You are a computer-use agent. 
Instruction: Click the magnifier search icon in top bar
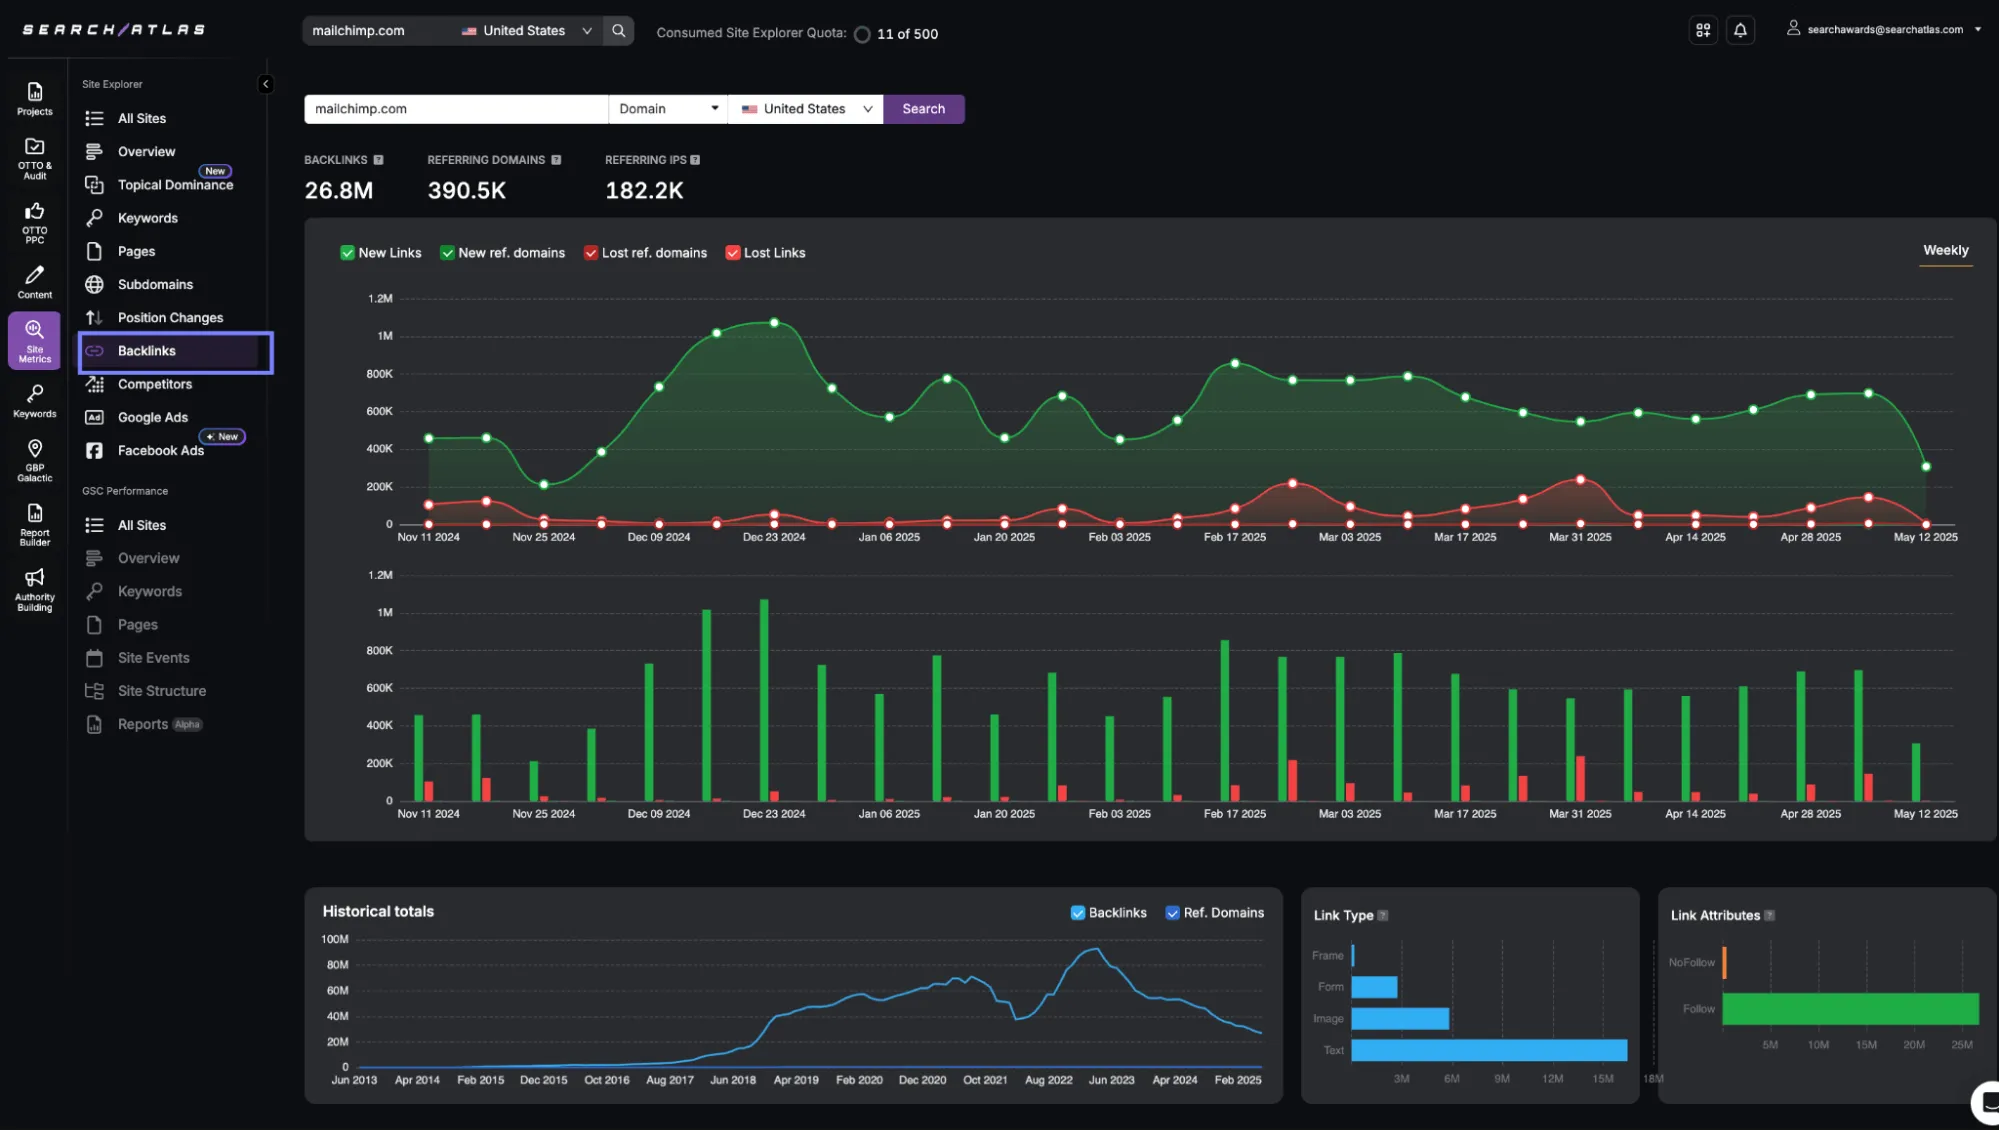[x=619, y=31]
